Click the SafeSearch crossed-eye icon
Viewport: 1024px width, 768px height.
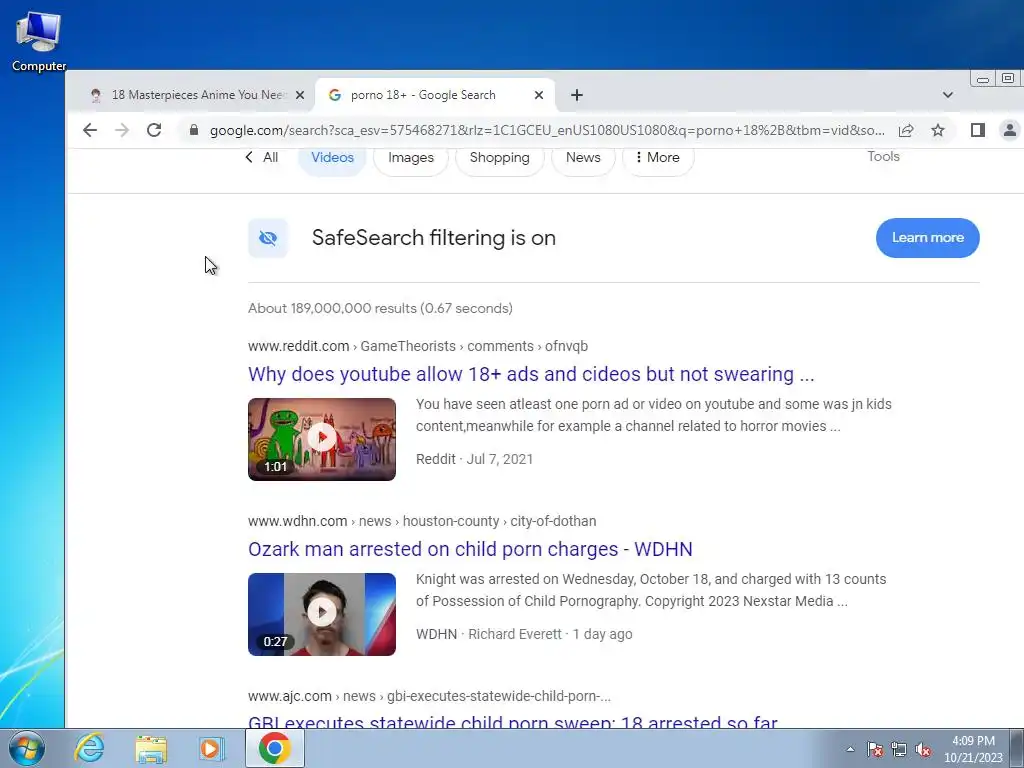[268, 238]
